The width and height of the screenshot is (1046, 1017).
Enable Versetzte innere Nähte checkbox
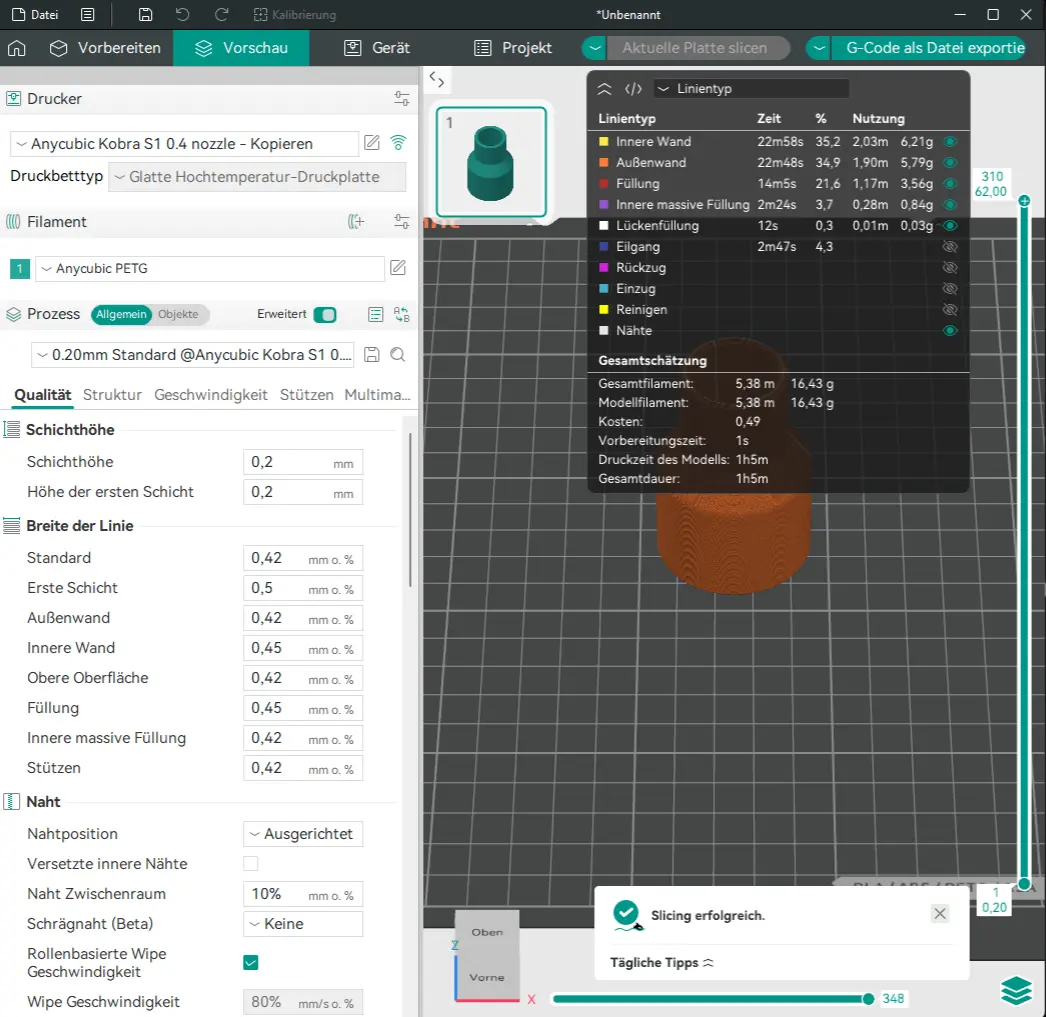[251, 864]
